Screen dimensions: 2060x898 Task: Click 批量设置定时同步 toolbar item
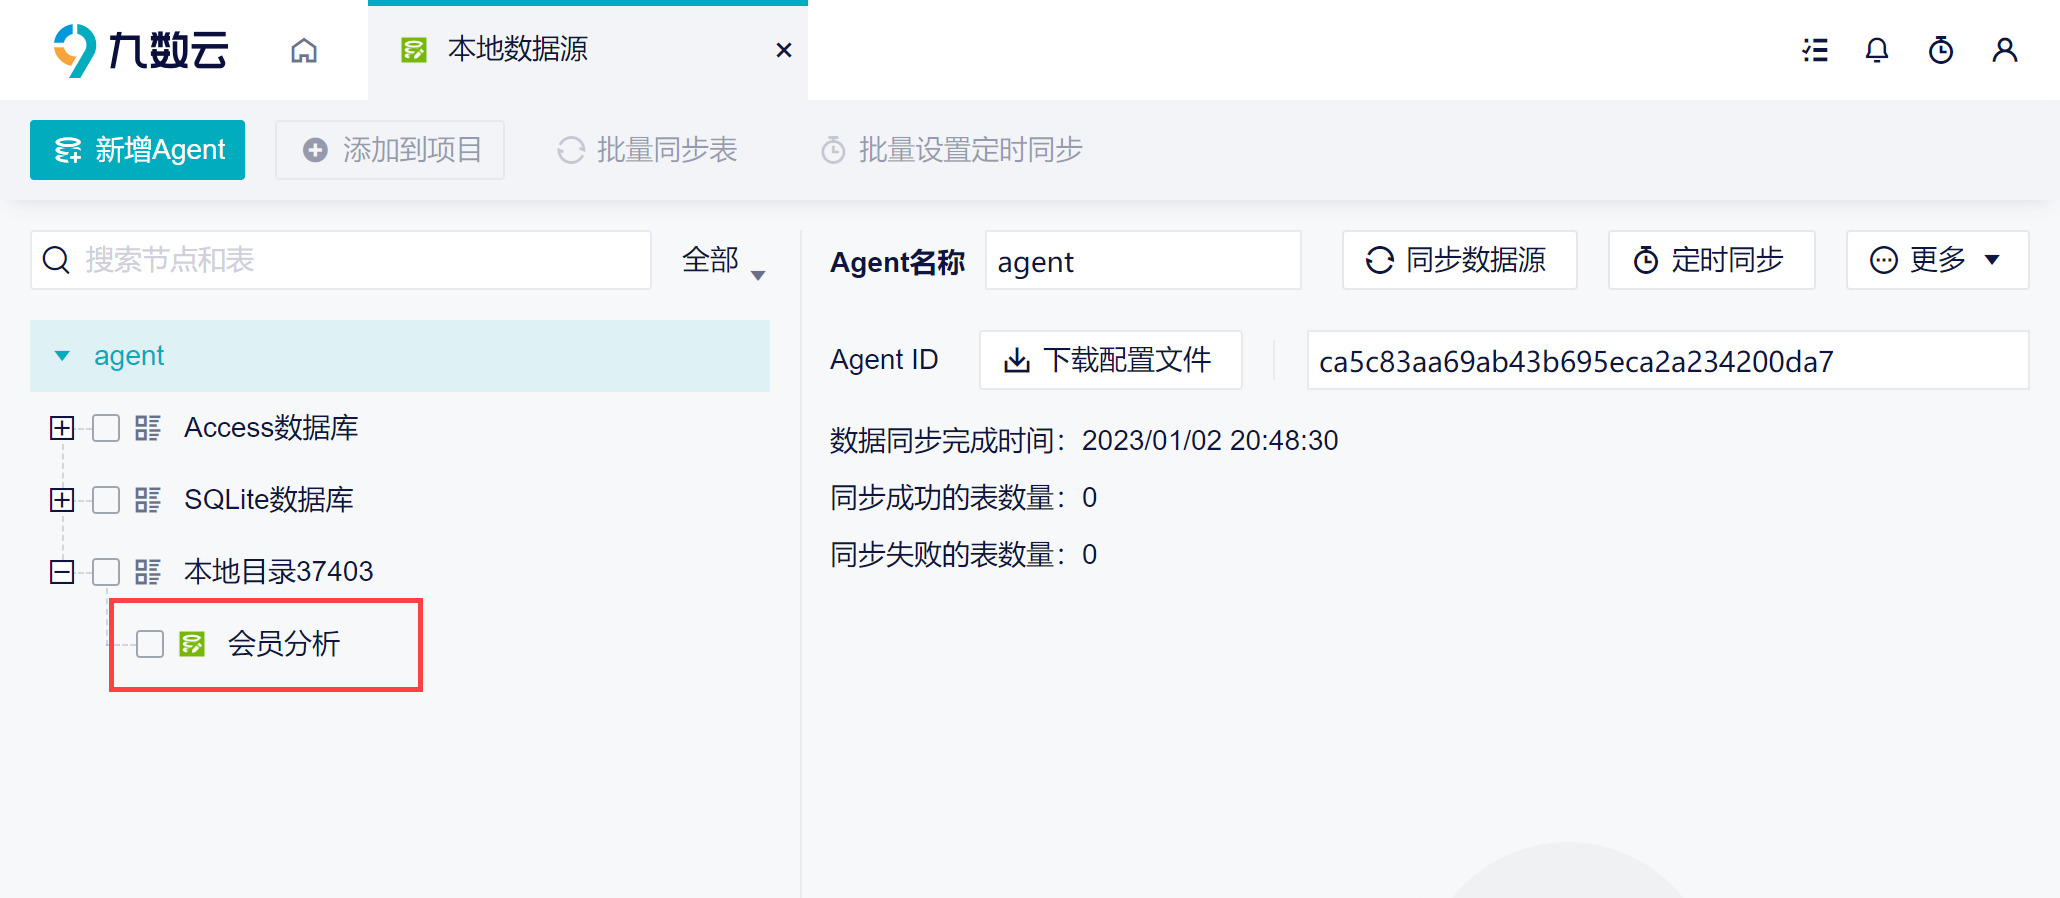click(x=951, y=150)
